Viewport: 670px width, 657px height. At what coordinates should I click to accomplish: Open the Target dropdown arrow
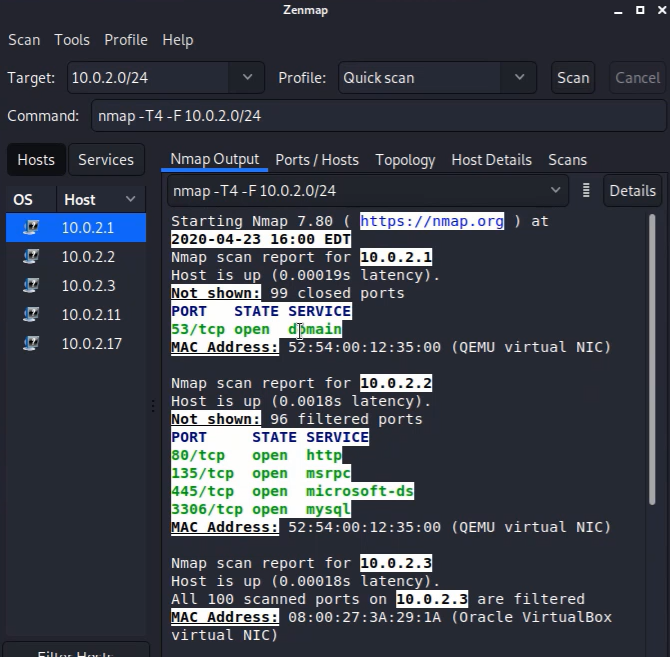(x=247, y=77)
